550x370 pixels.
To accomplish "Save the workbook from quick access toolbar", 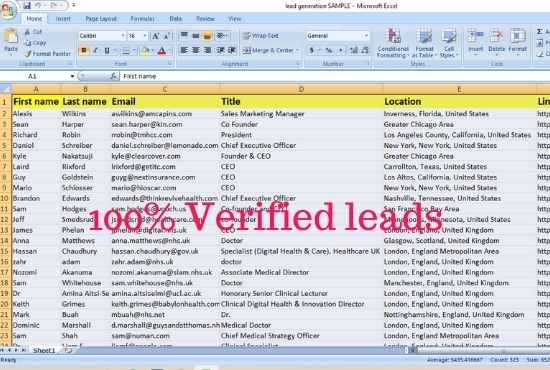I will point(27,5).
